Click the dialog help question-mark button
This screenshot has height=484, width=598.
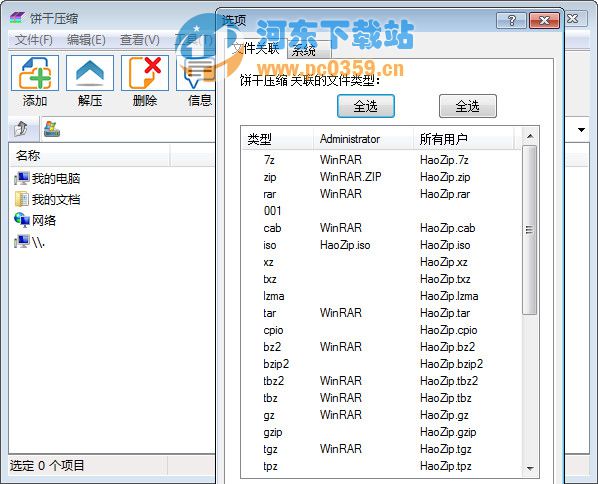511,20
